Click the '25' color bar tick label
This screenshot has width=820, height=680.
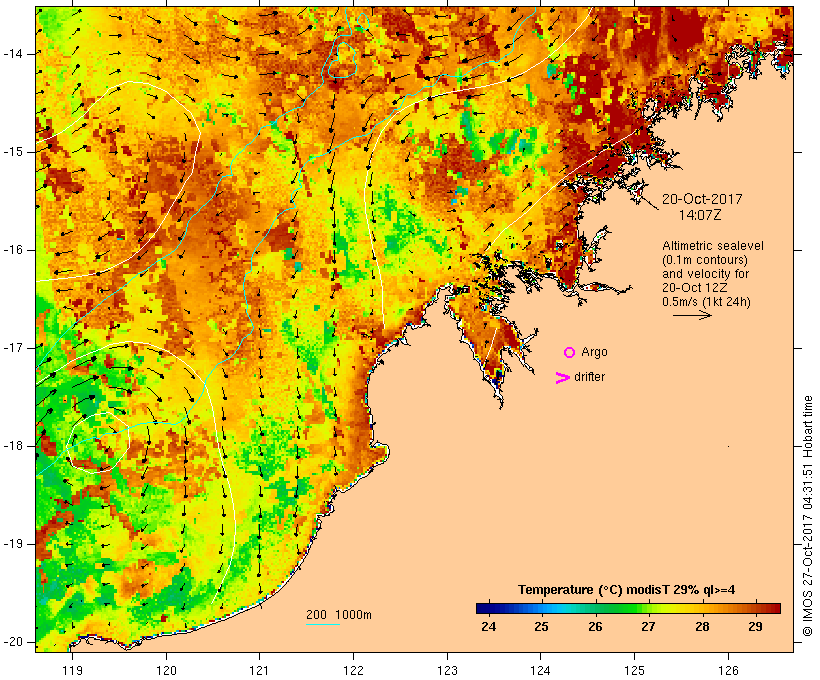pyautogui.click(x=541, y=627)
